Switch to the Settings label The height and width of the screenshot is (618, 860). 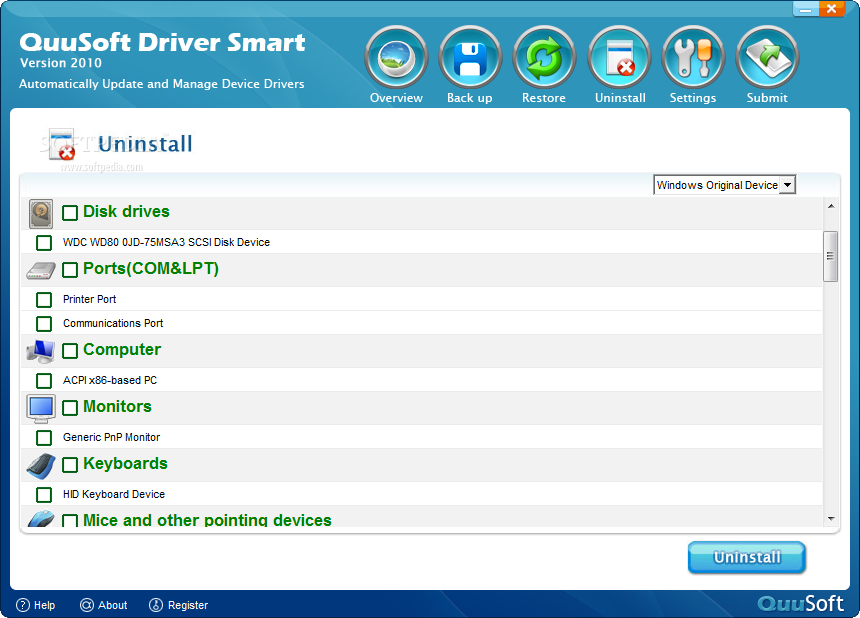tap(693, 98)
